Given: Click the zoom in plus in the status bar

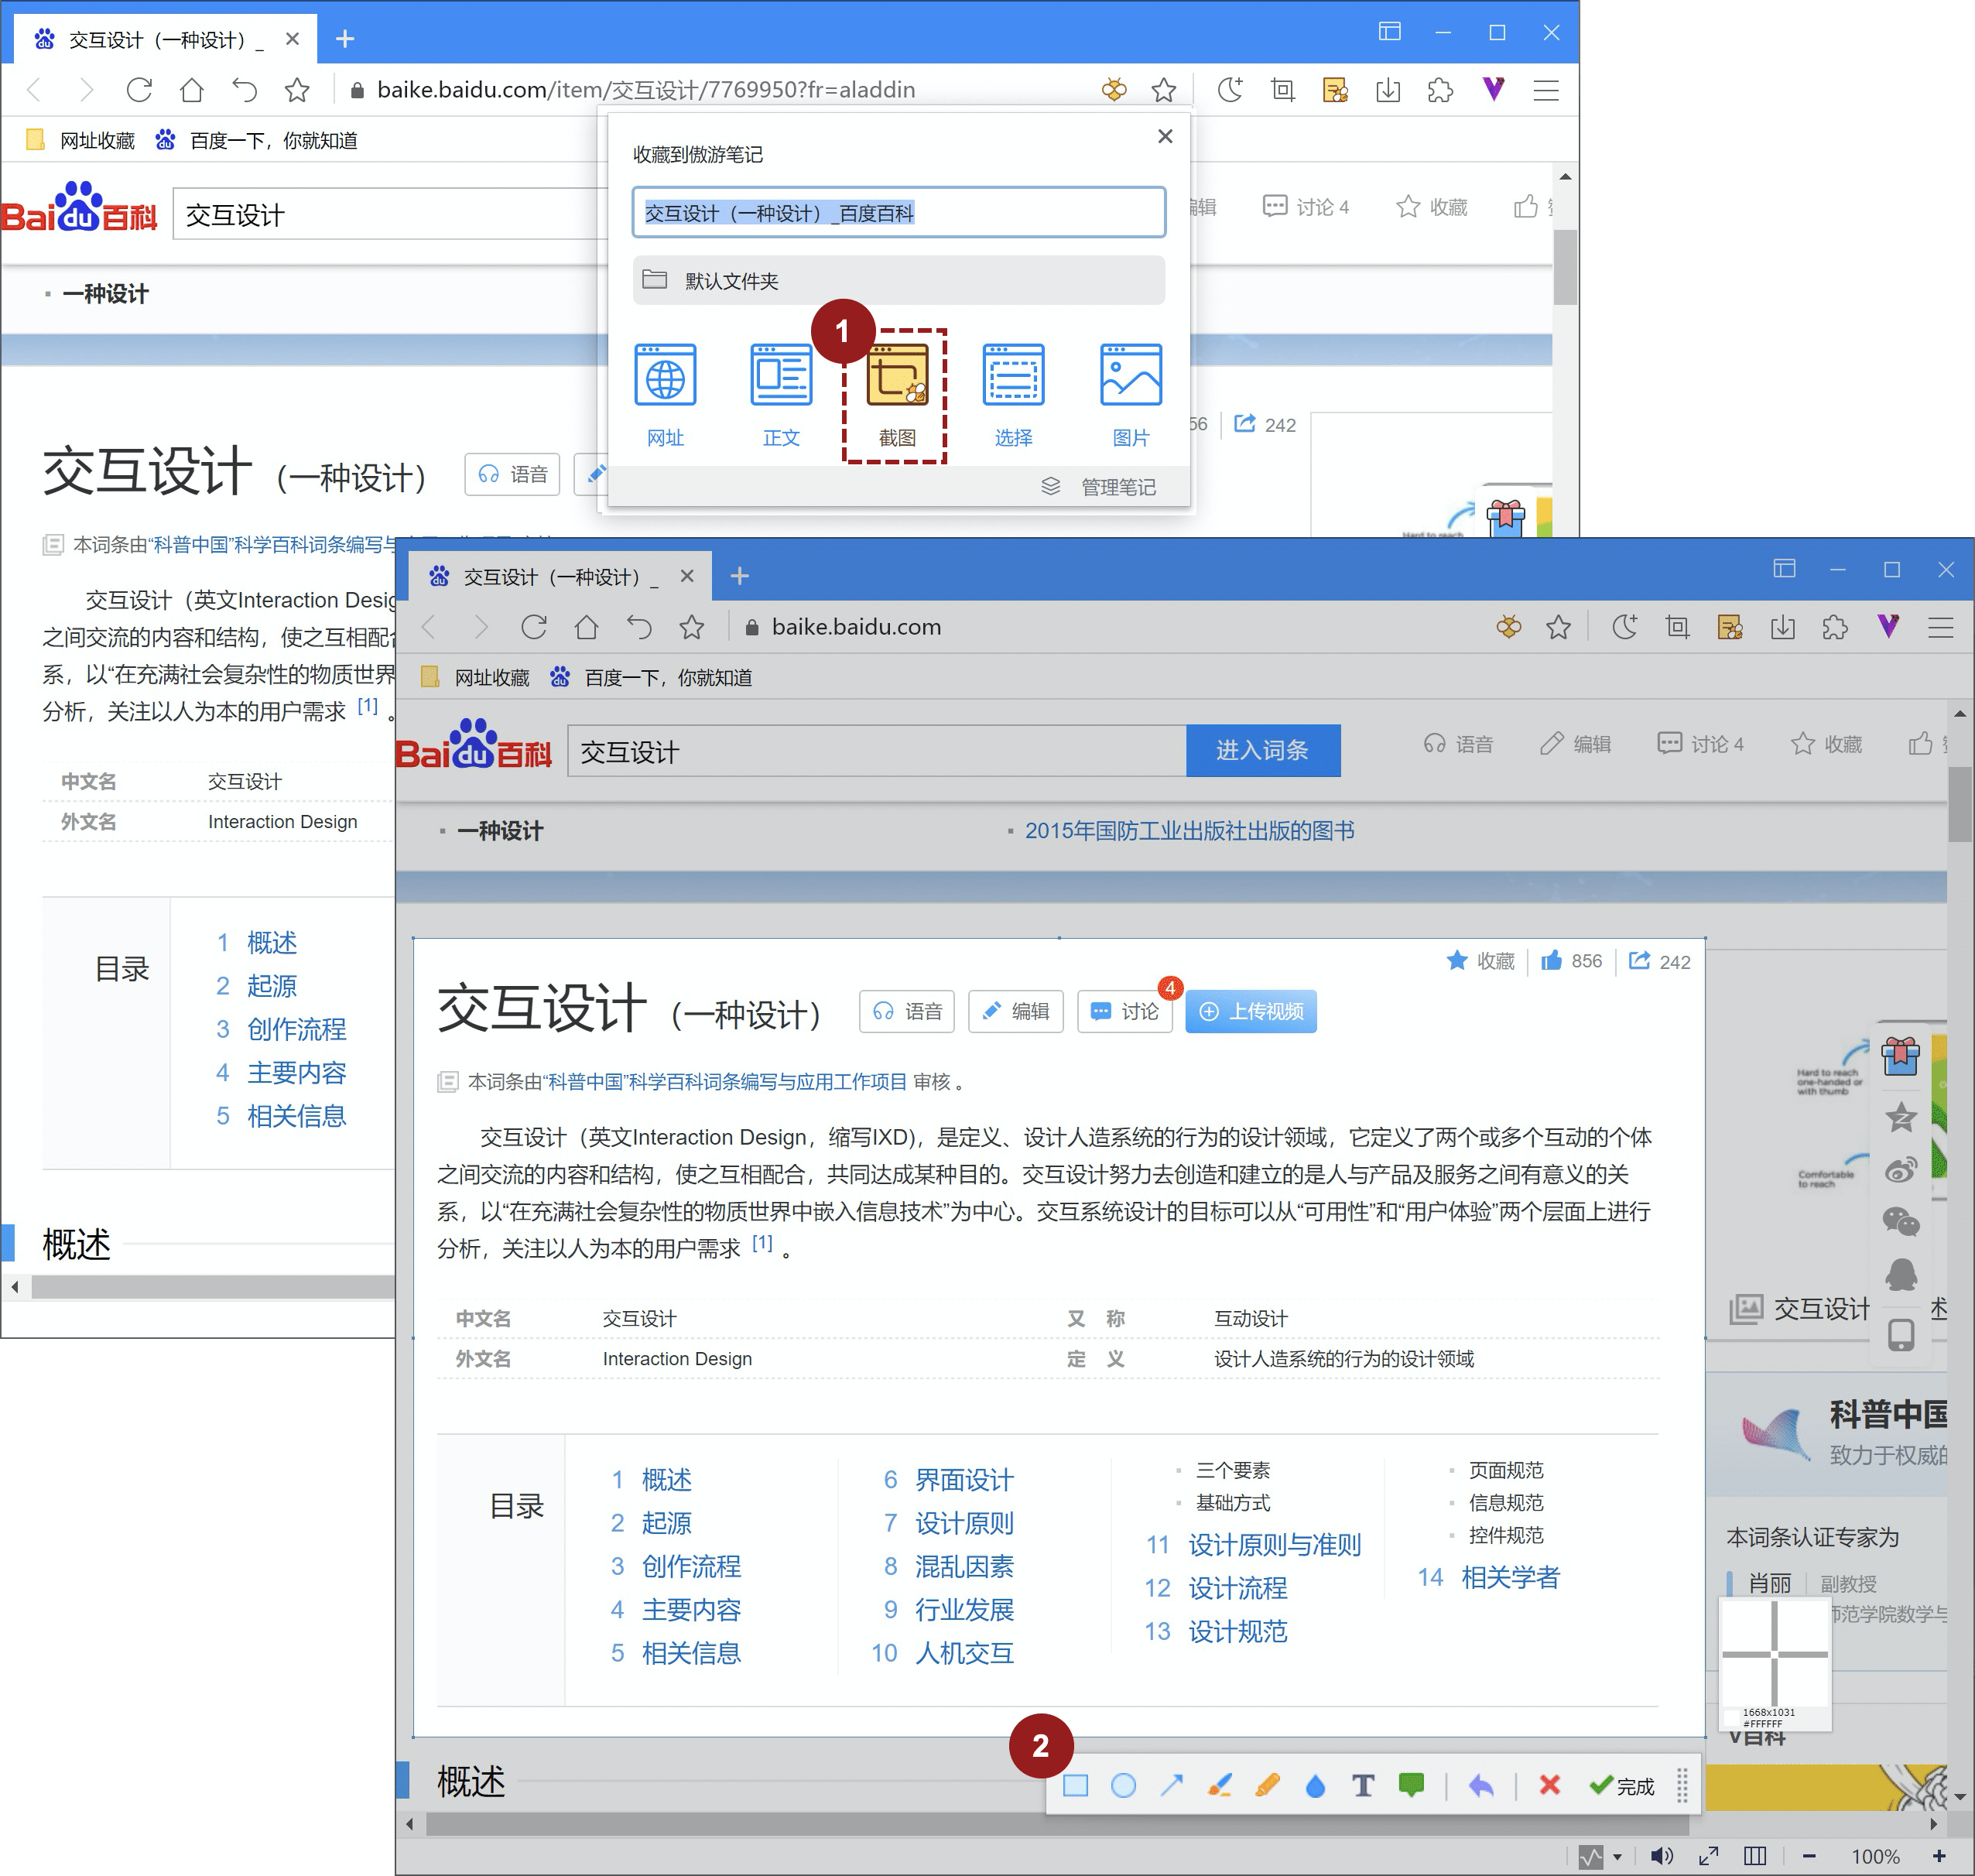Looking at the screenshot, I should [1939, 1856].
